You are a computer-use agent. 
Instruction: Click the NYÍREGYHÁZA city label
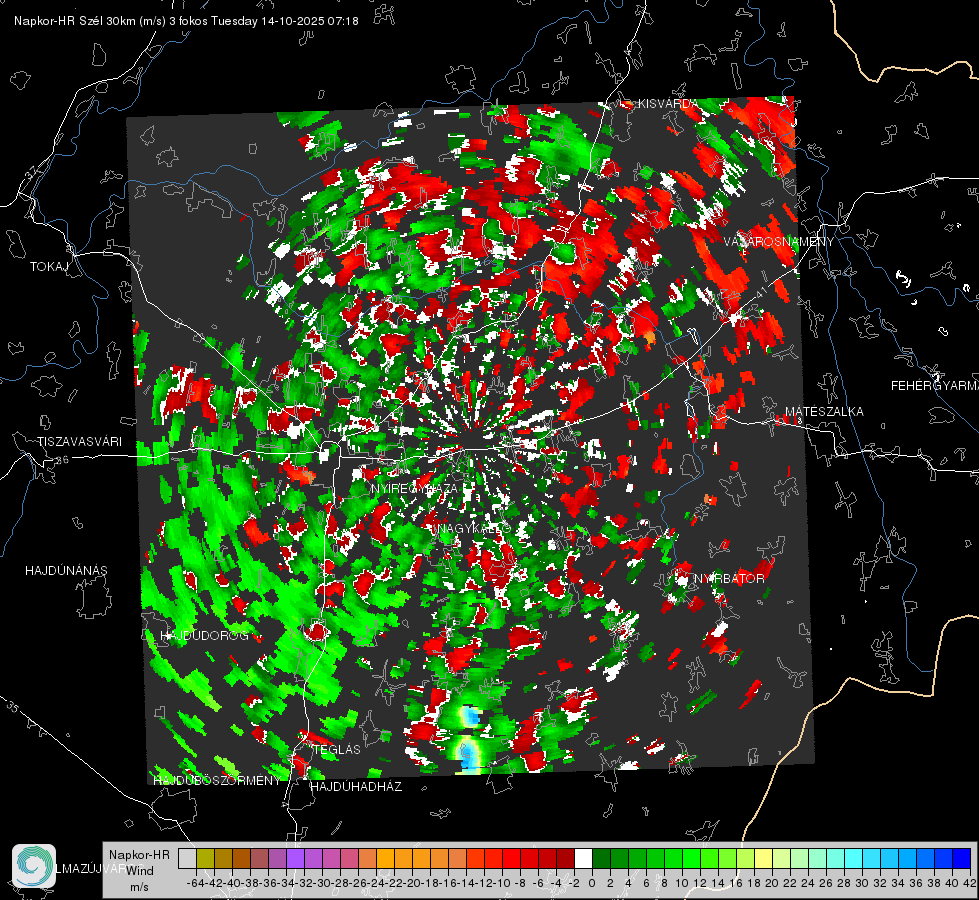pyautogui.click(x=414, y=488)
